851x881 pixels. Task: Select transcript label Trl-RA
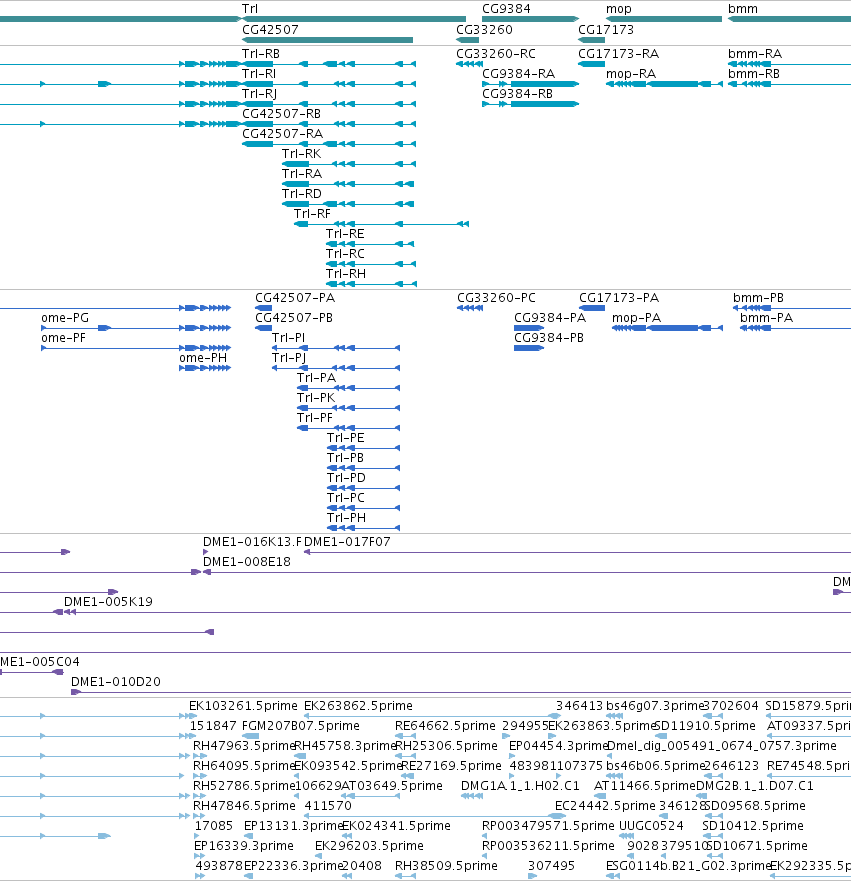click(x=302, y=174)
